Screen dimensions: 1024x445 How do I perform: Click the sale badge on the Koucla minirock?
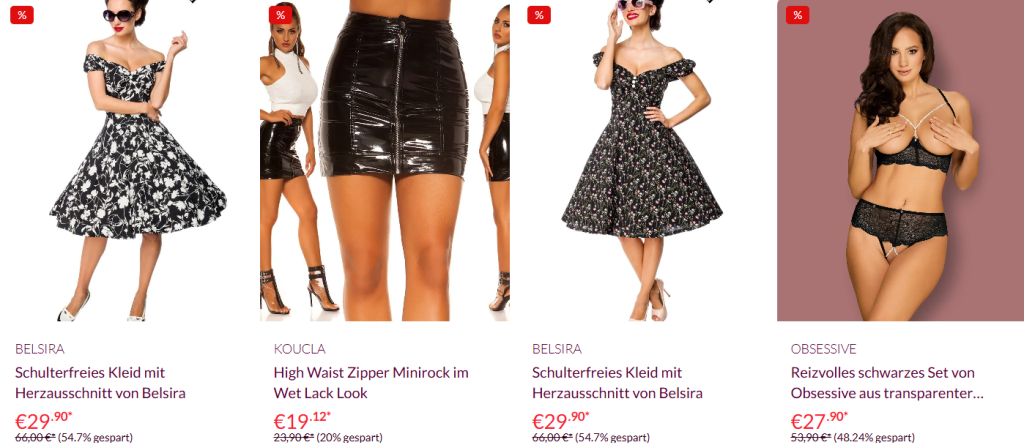point(281,15)
